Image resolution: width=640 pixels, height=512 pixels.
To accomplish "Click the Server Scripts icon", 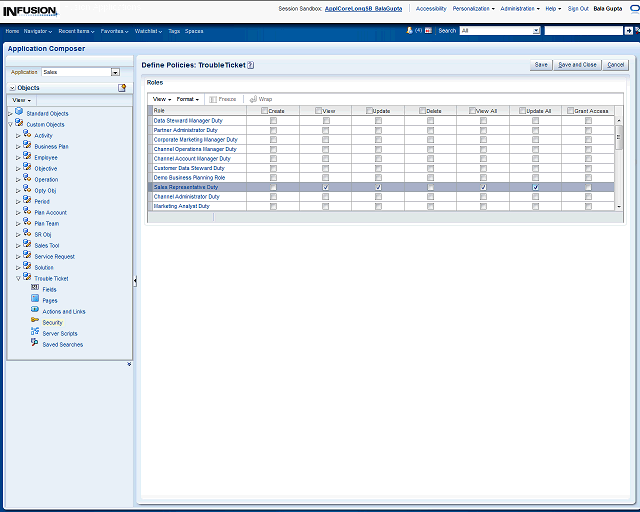I will tap(34, 333).
